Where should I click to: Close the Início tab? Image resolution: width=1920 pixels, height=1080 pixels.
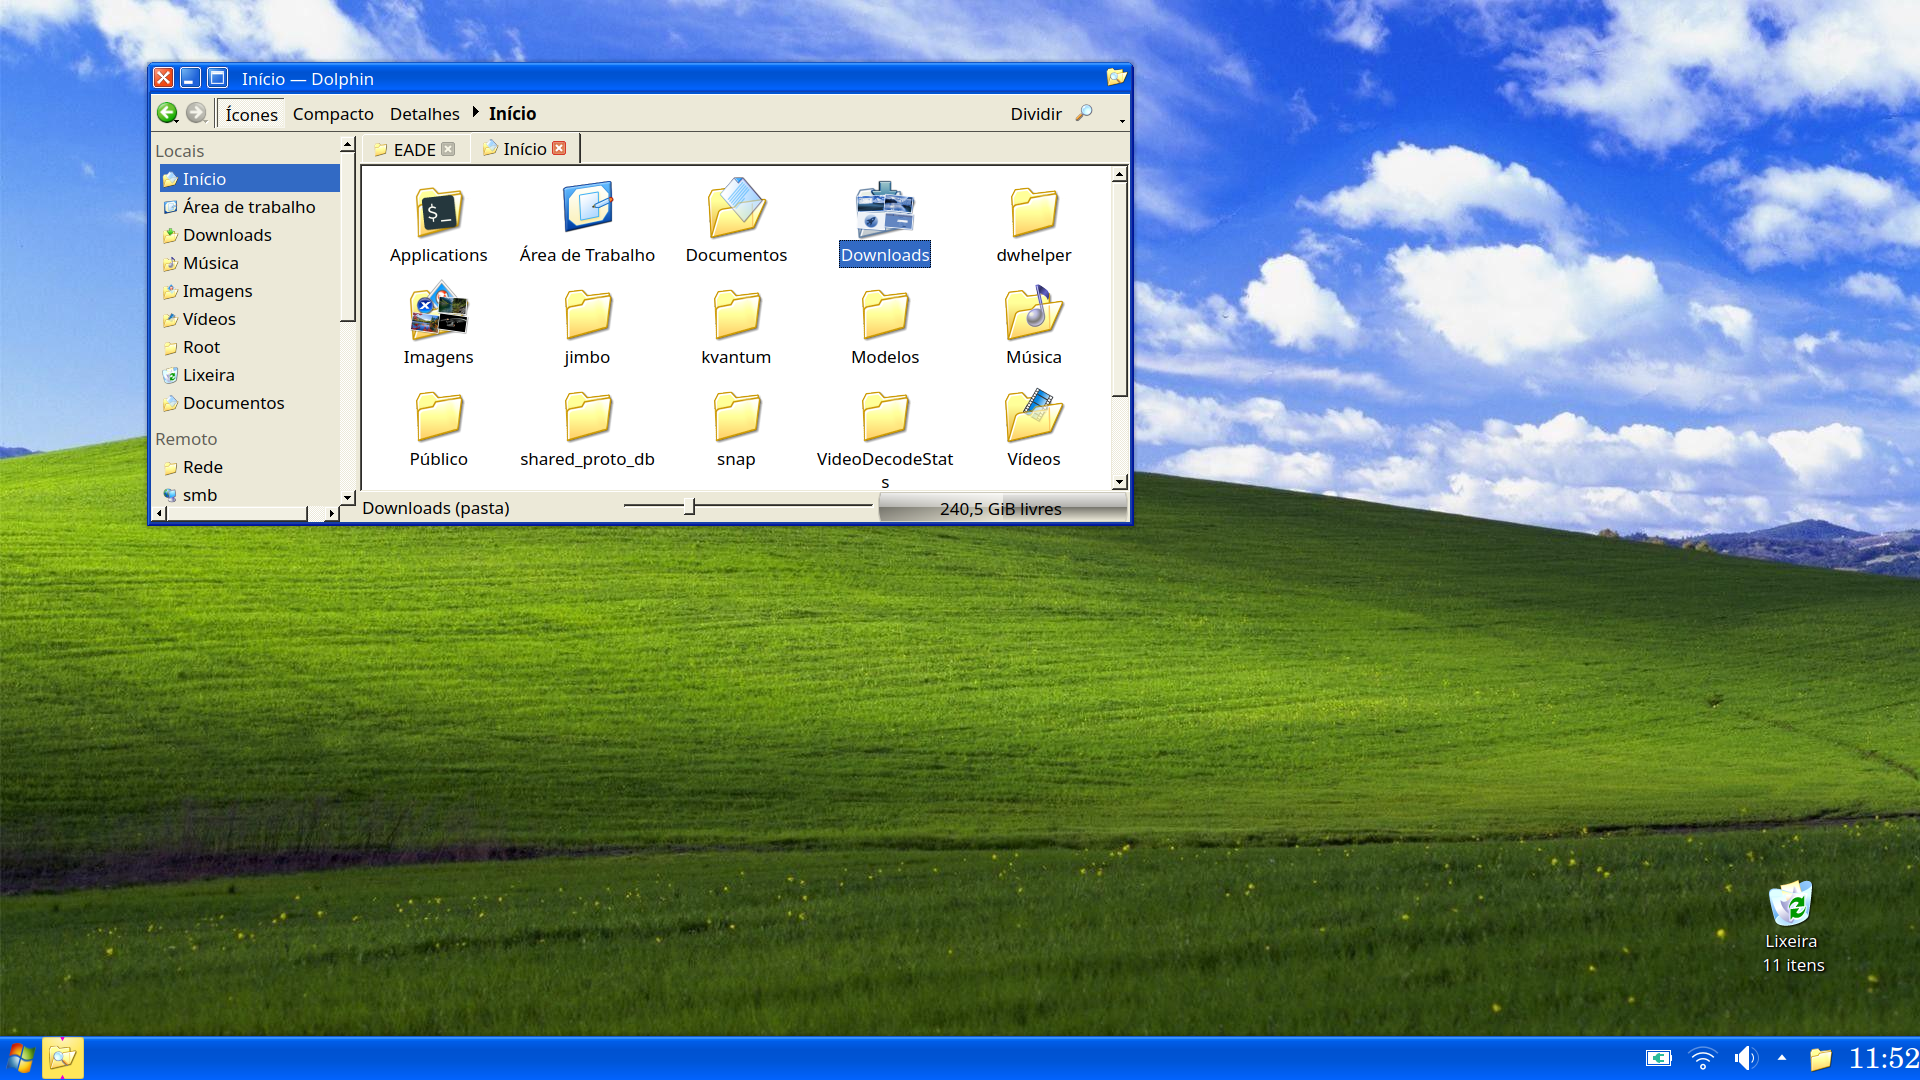(559, 148)
